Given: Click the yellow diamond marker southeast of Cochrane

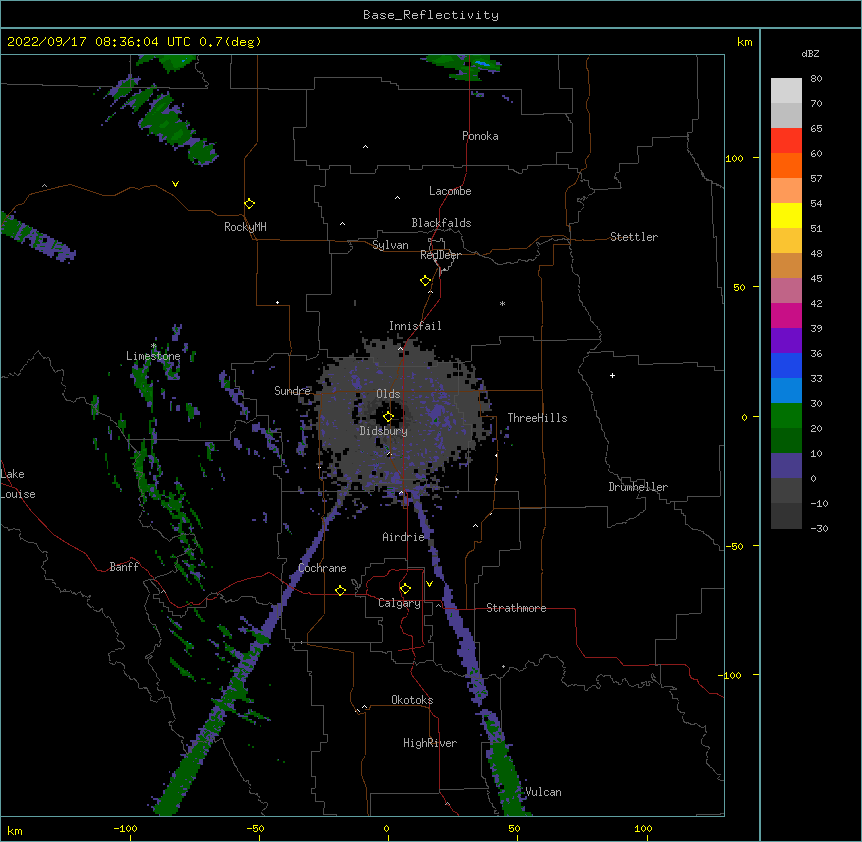Looking at the screenshot, I should point(340,590).
